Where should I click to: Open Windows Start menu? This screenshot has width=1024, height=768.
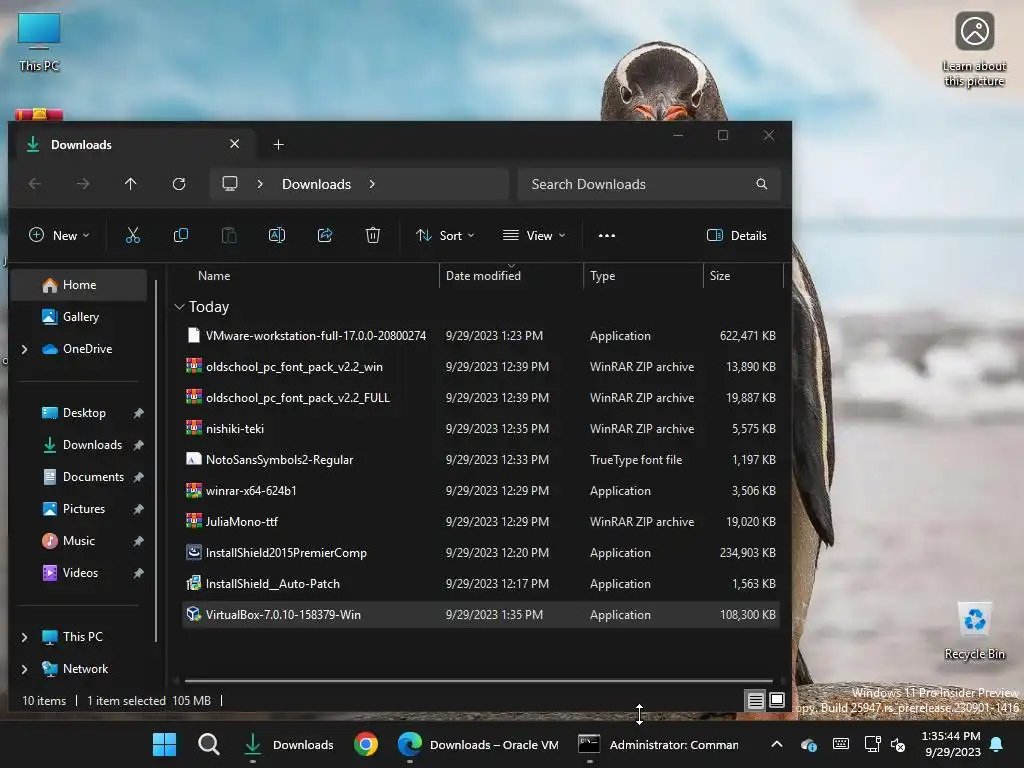[x=164, y=744]
